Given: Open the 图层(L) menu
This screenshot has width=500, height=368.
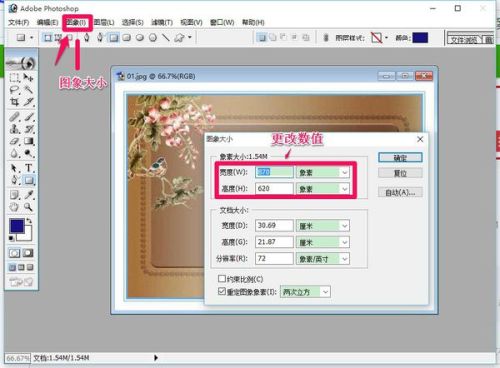Looking at the screenshot, I should point(104,22).
